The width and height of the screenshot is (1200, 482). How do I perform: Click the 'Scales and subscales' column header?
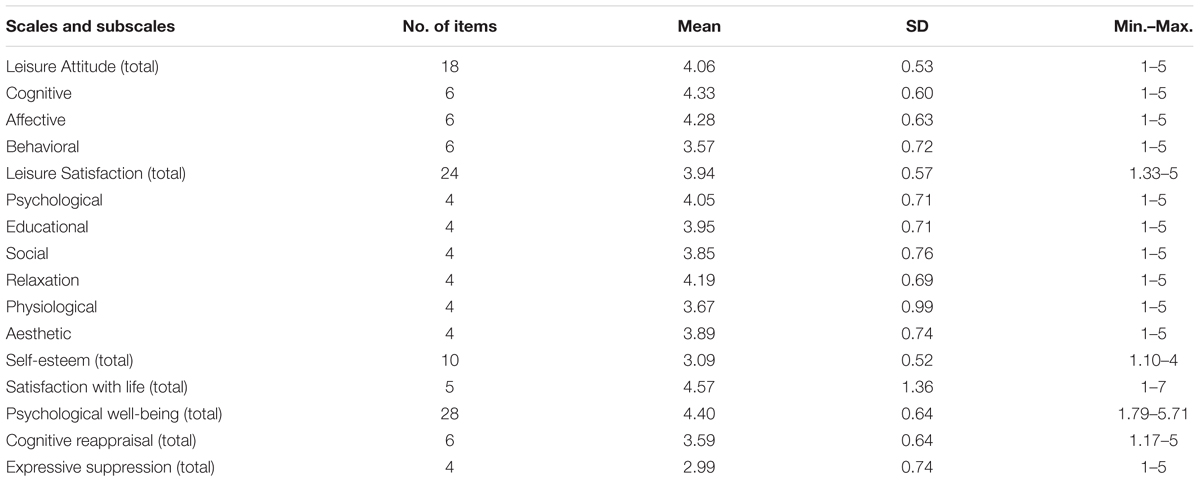click(x=90, y=27)
